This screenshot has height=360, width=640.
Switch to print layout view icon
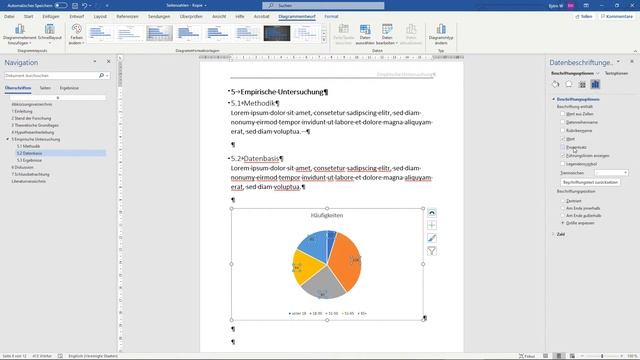(x=559, y=356)
